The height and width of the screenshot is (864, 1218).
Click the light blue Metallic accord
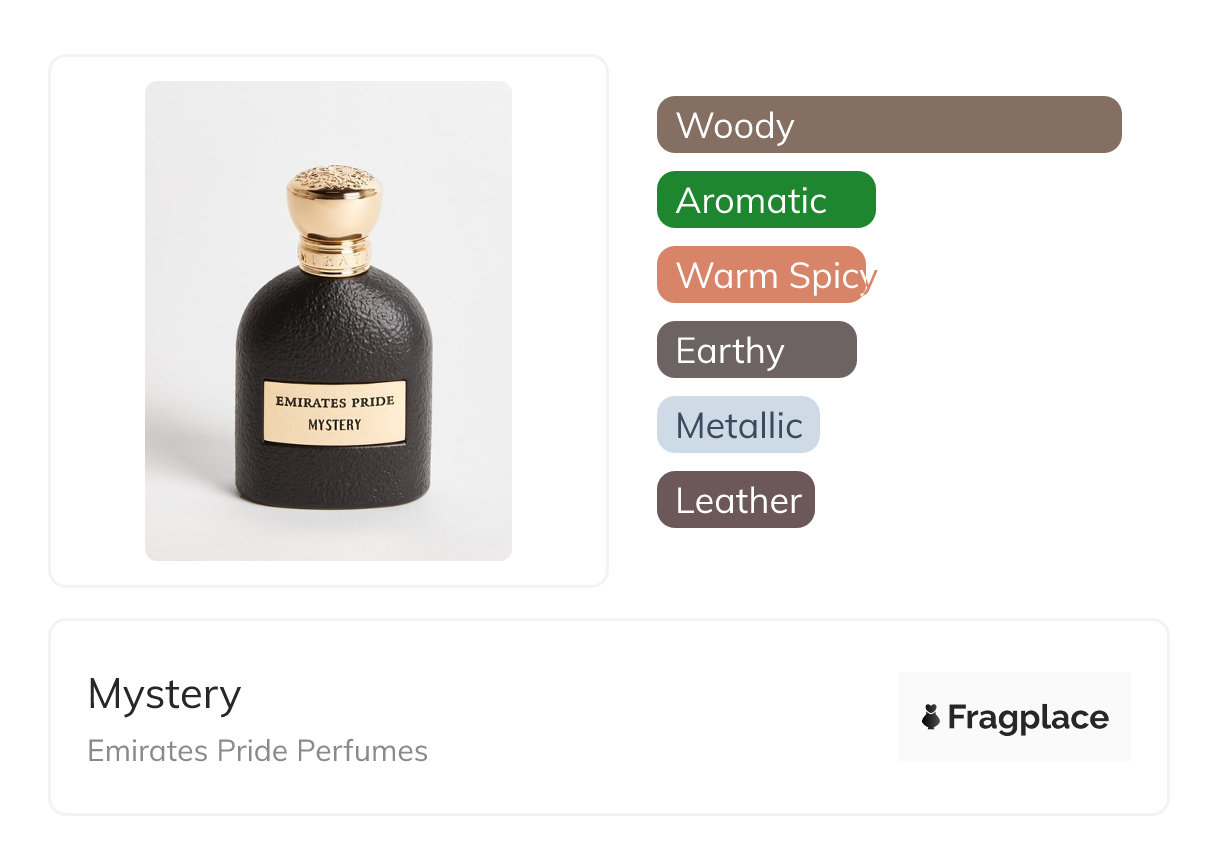click(x=738, y=425)
